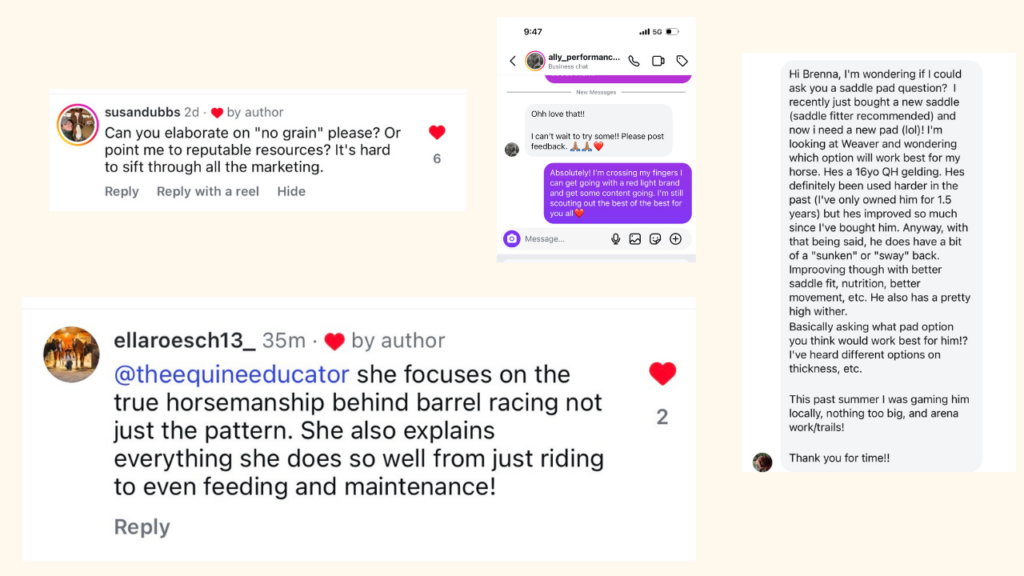Screen dimensions: 1024x576
Task: Open ellaroesch13_ profile avatar
Action: click(x=71, y=354)
